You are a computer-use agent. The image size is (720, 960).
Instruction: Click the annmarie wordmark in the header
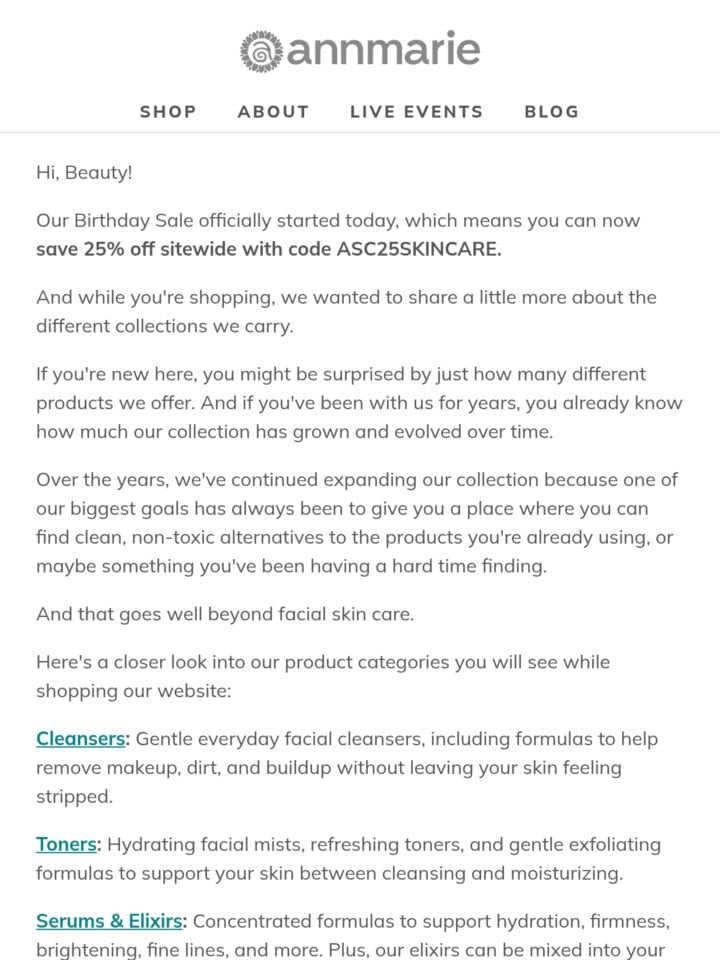coord(383,49)
